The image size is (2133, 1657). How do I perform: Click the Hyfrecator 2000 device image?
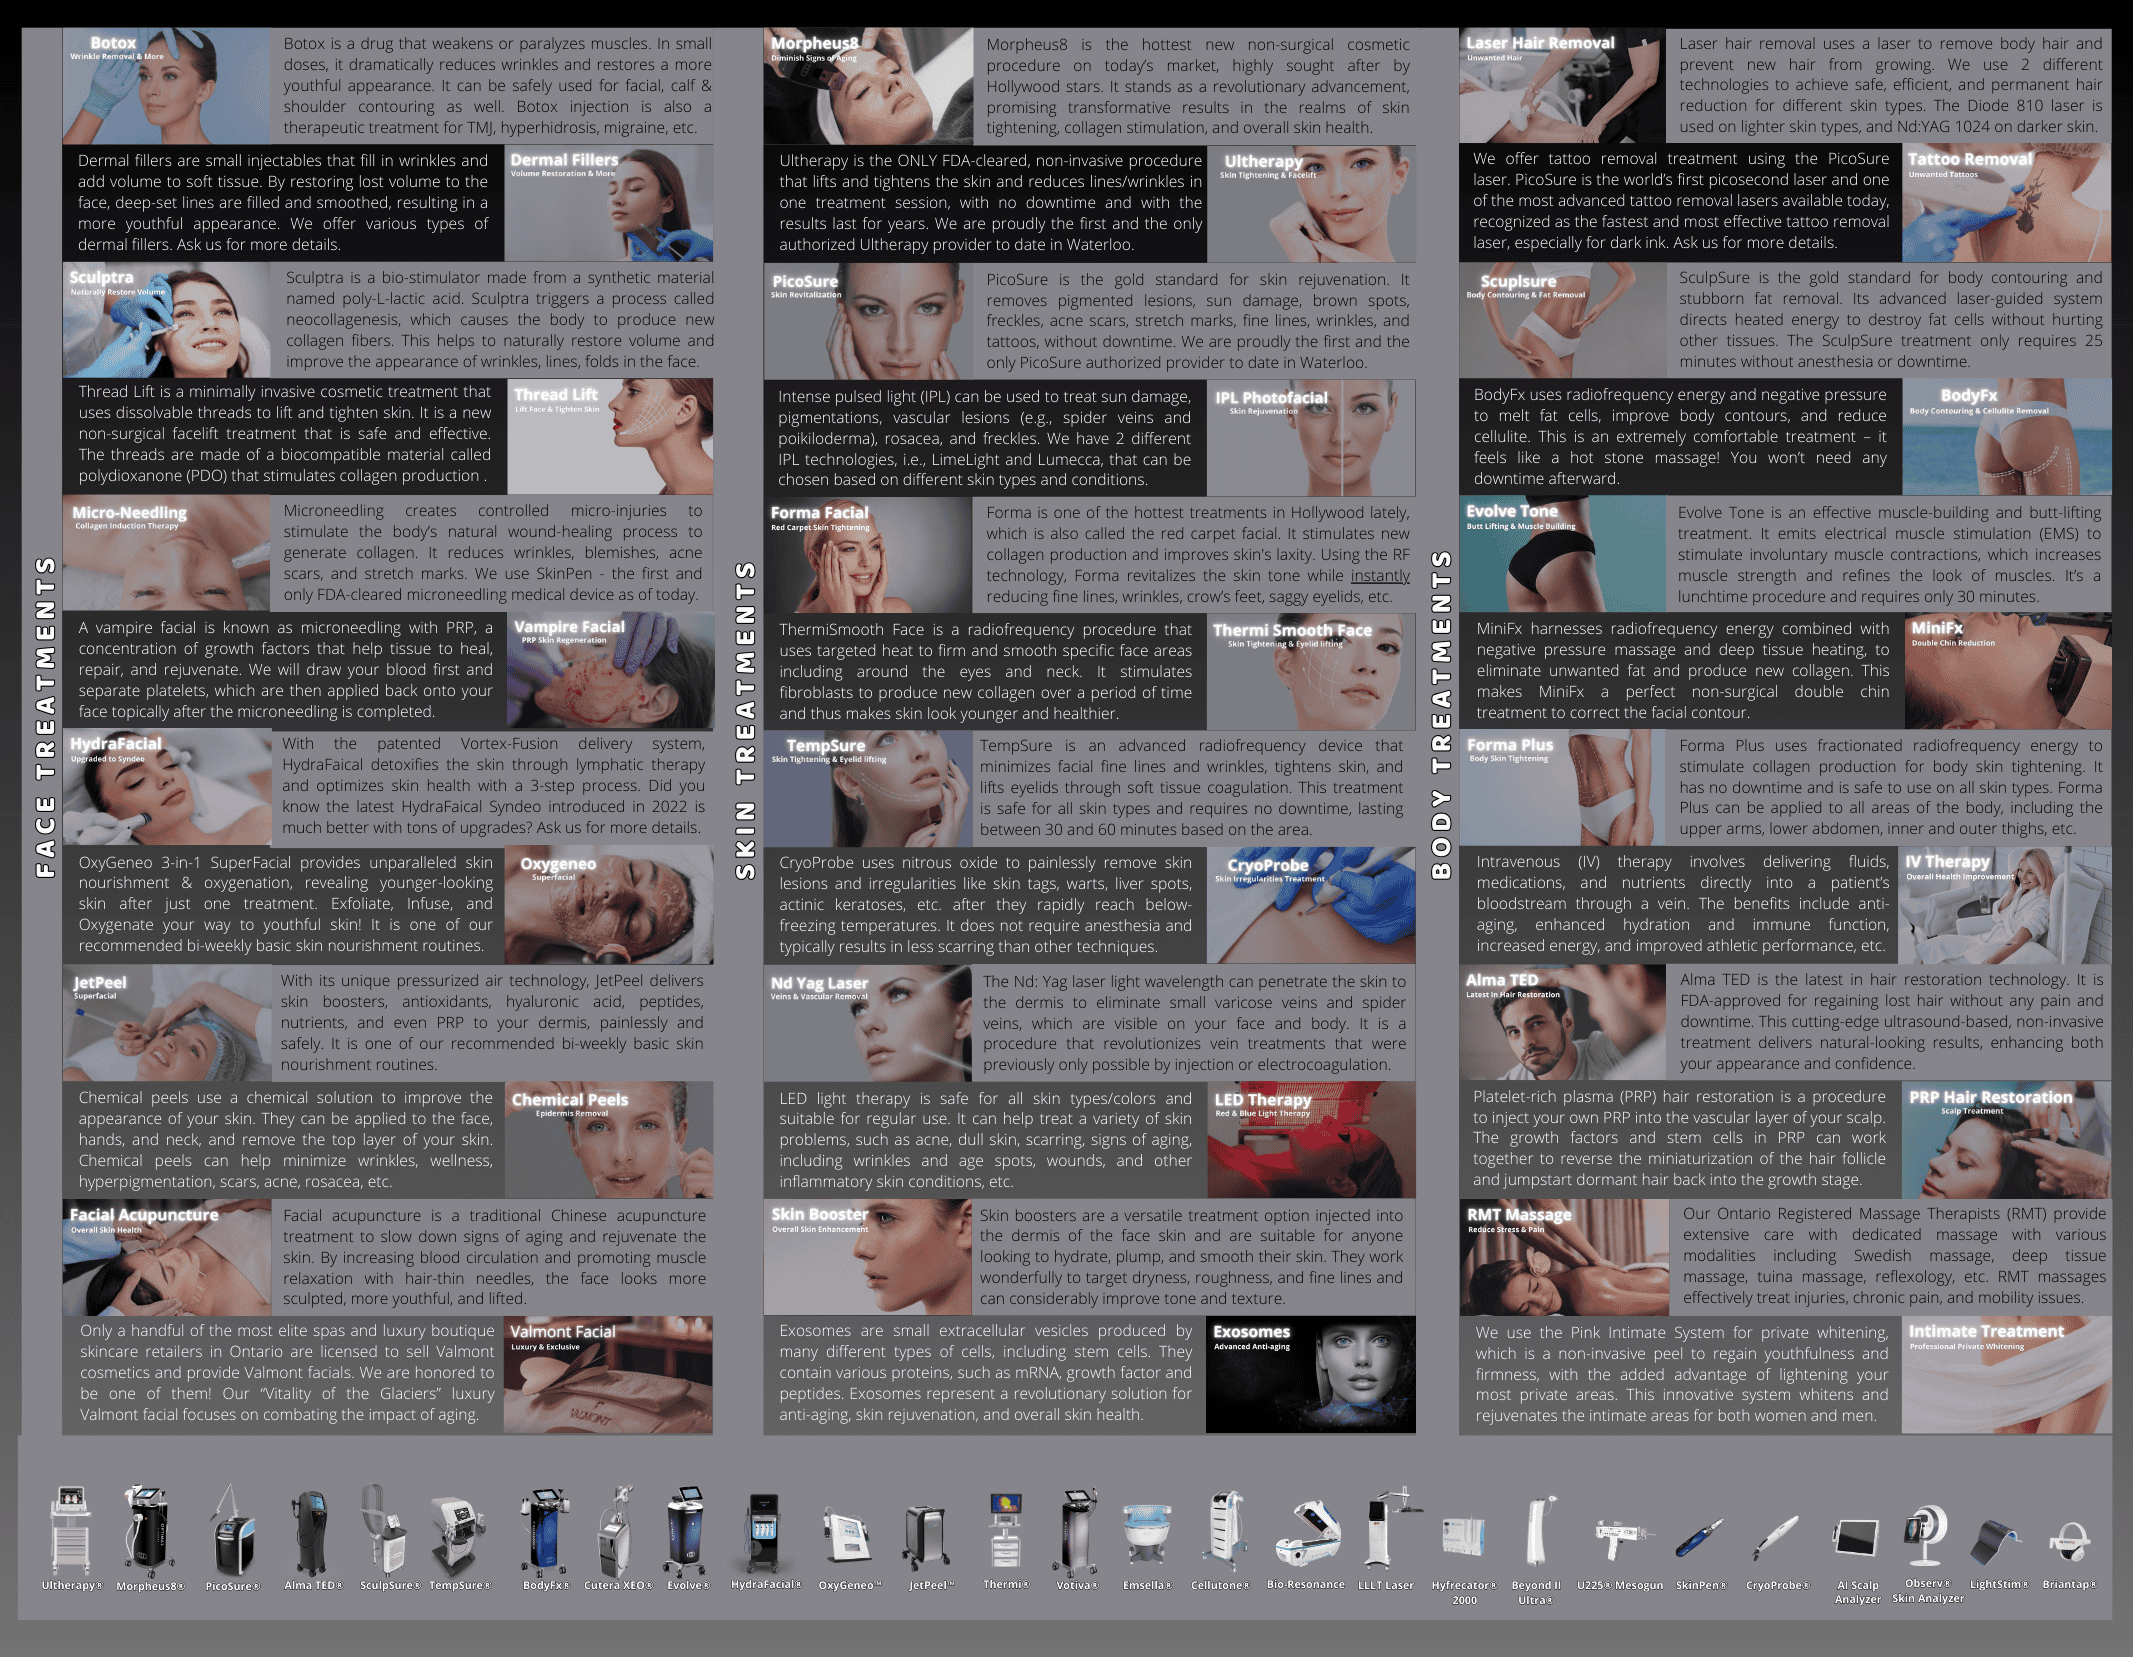pos(1464,1536)
